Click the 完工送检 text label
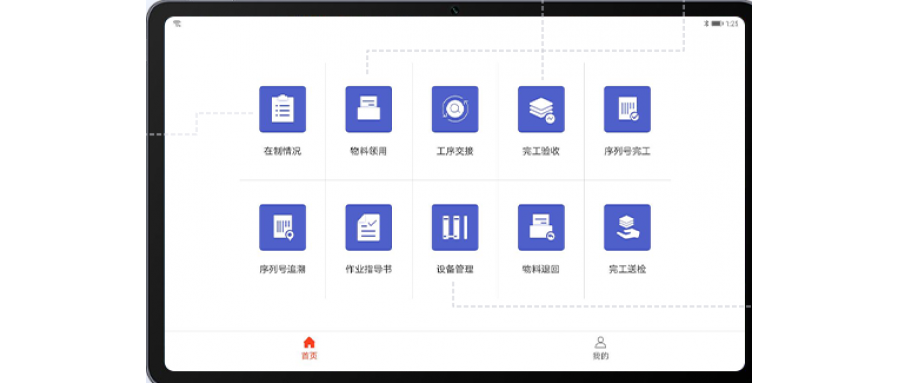The height and width of the screenshot is (383, 900). 627,269
